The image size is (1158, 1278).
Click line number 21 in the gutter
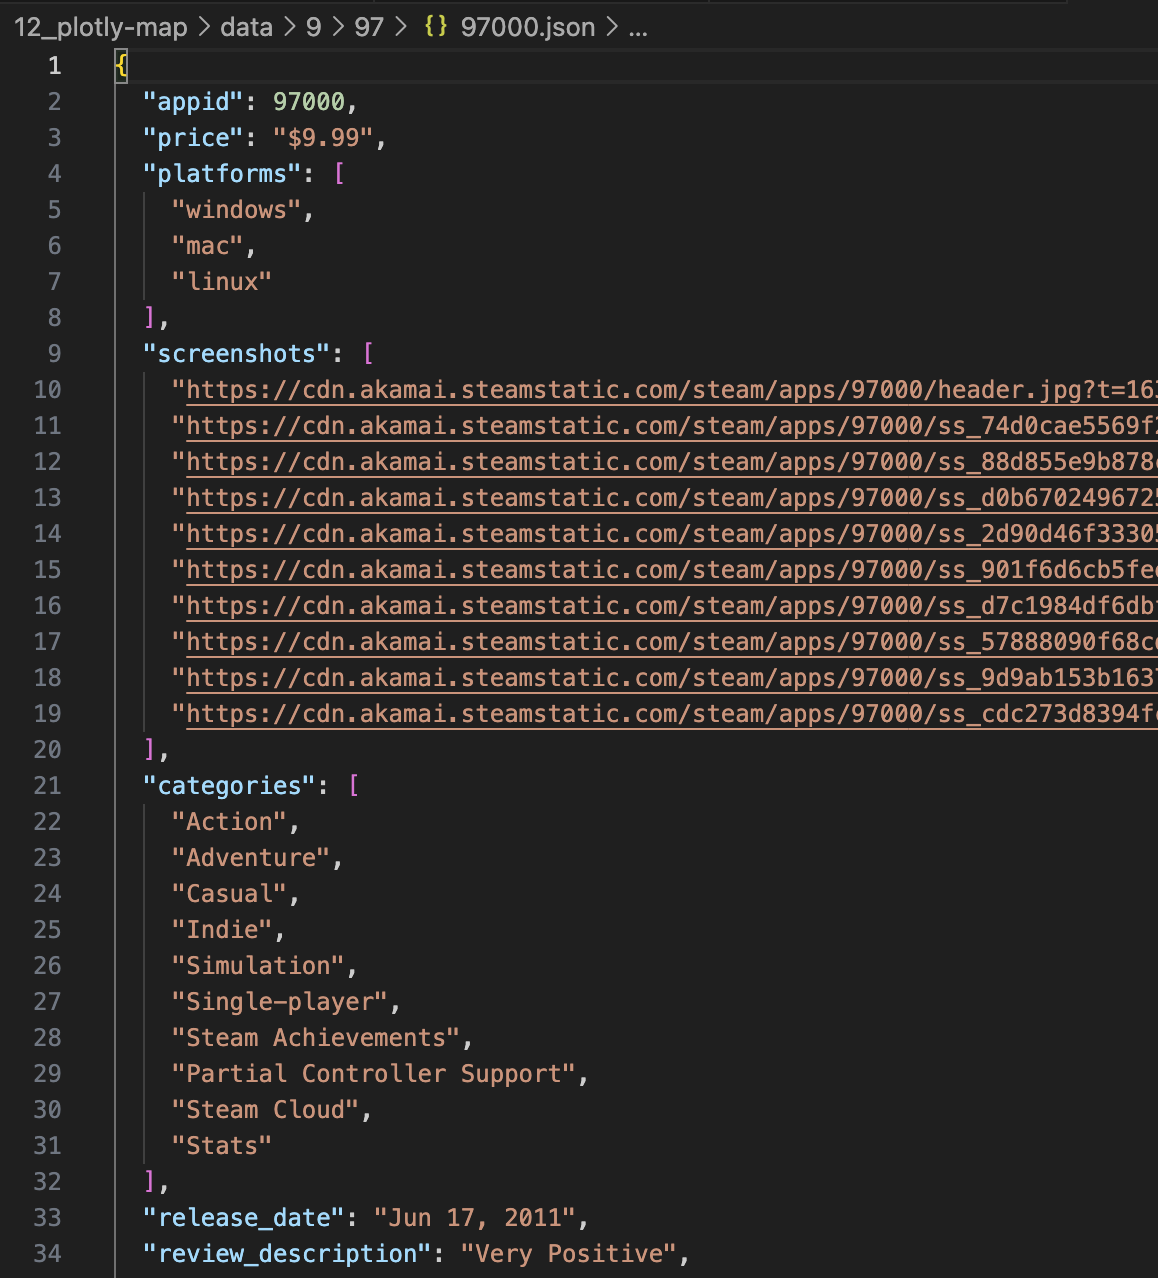pyautogui.click(x=47, y=786)
